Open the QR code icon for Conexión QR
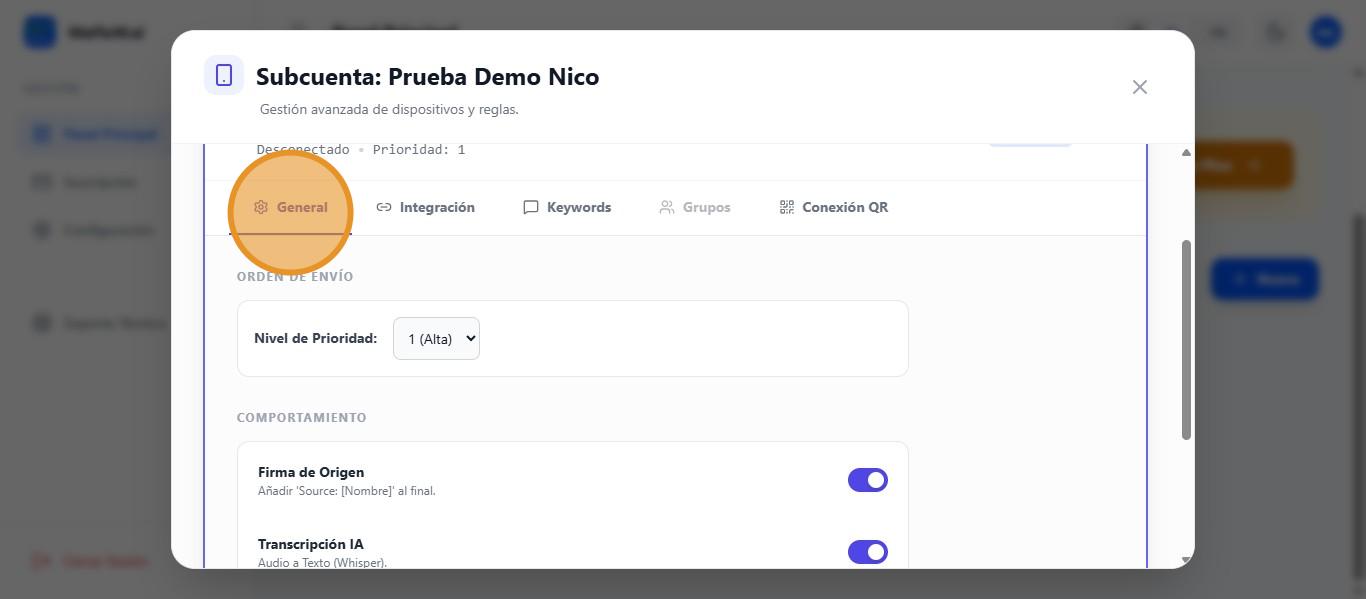Image resolution: width=1366 pixels, height=599 pixels. (x=787, y=207)
